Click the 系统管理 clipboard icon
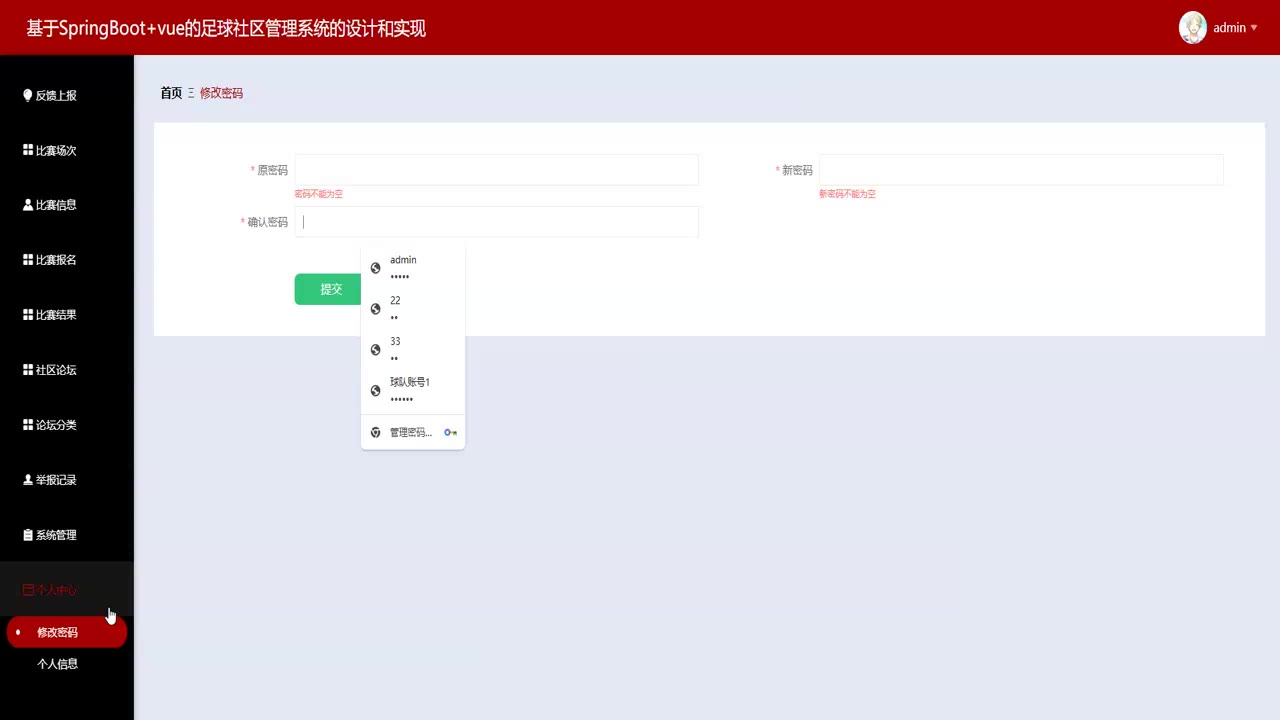Screen dimensions: 1280x720 pos(28,534)
